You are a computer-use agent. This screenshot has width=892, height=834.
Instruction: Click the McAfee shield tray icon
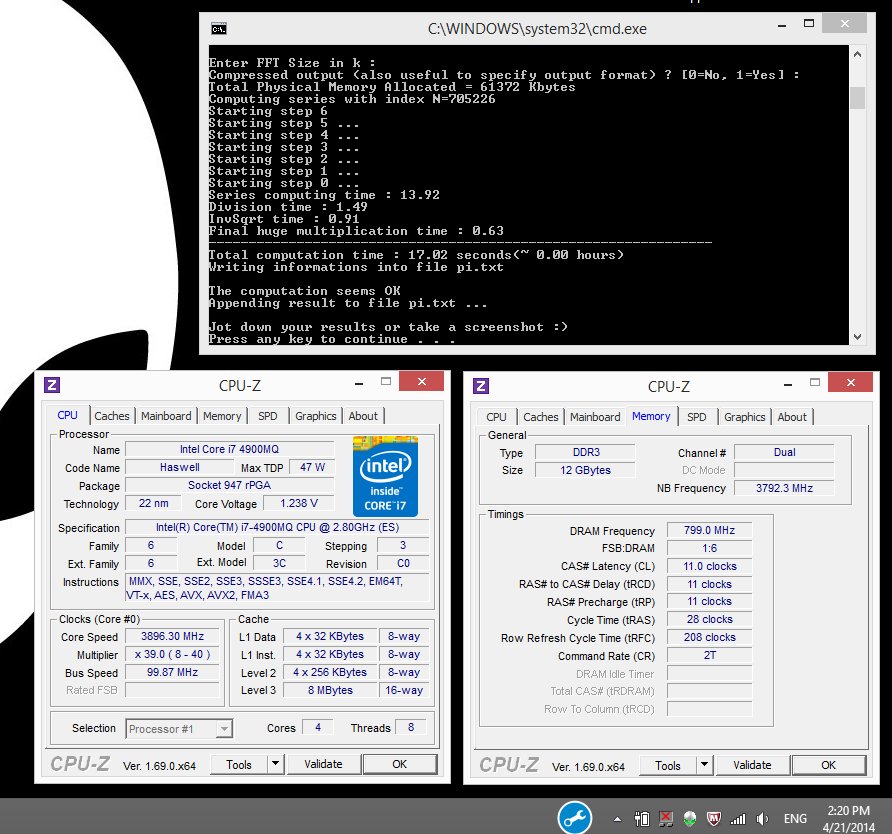pyautogui.click(x=713, y=819)
